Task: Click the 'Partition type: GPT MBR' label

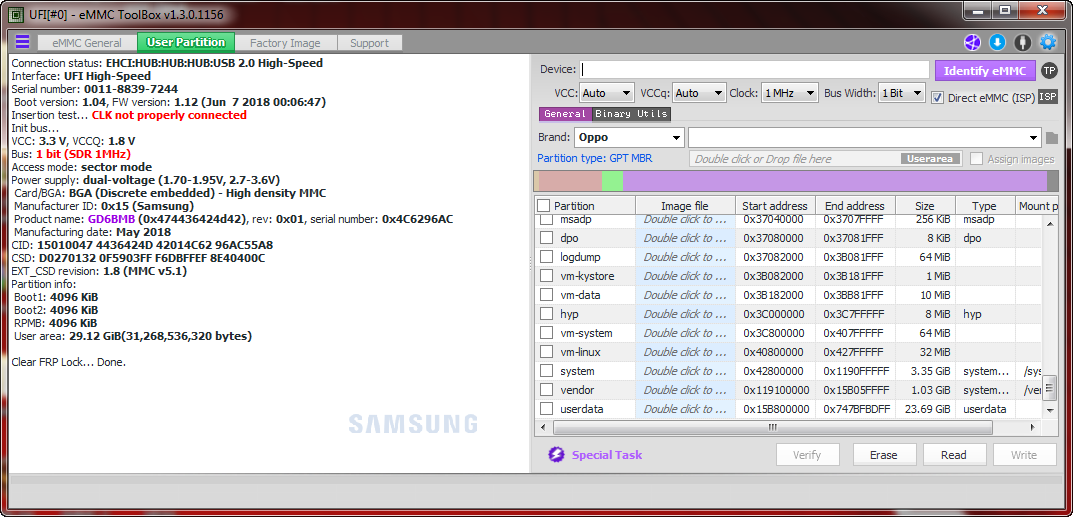Action: pyautogui.click(x=595, y=158)
